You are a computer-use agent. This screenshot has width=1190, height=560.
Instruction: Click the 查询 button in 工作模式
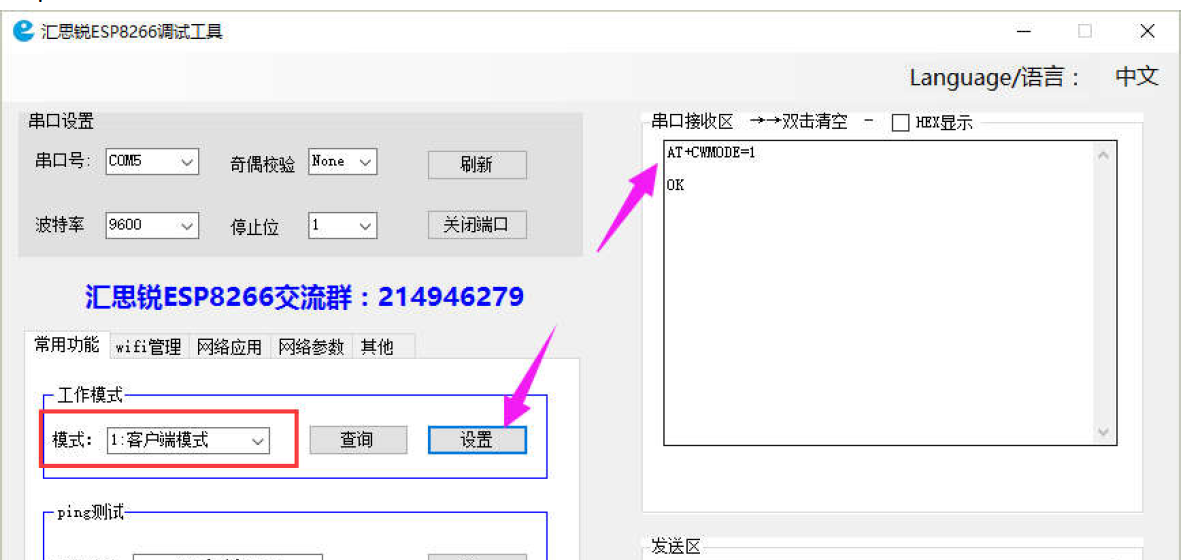(357, 440)
